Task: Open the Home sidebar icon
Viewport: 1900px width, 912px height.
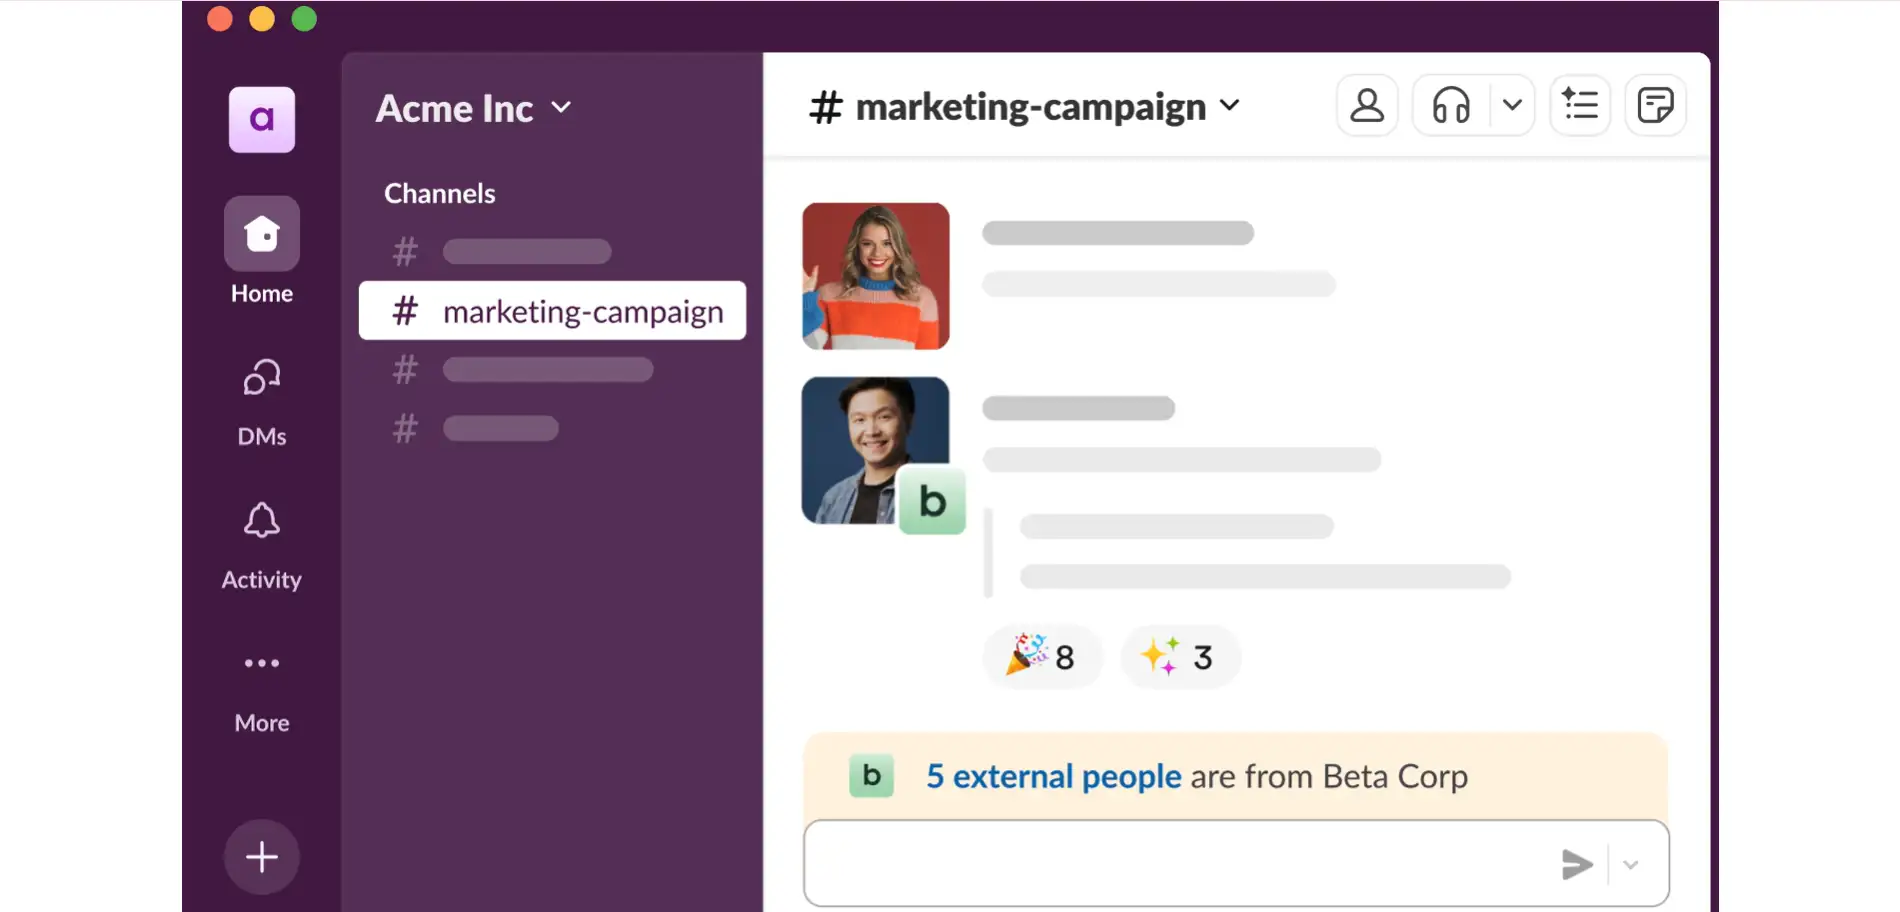Action: (261, 233)
